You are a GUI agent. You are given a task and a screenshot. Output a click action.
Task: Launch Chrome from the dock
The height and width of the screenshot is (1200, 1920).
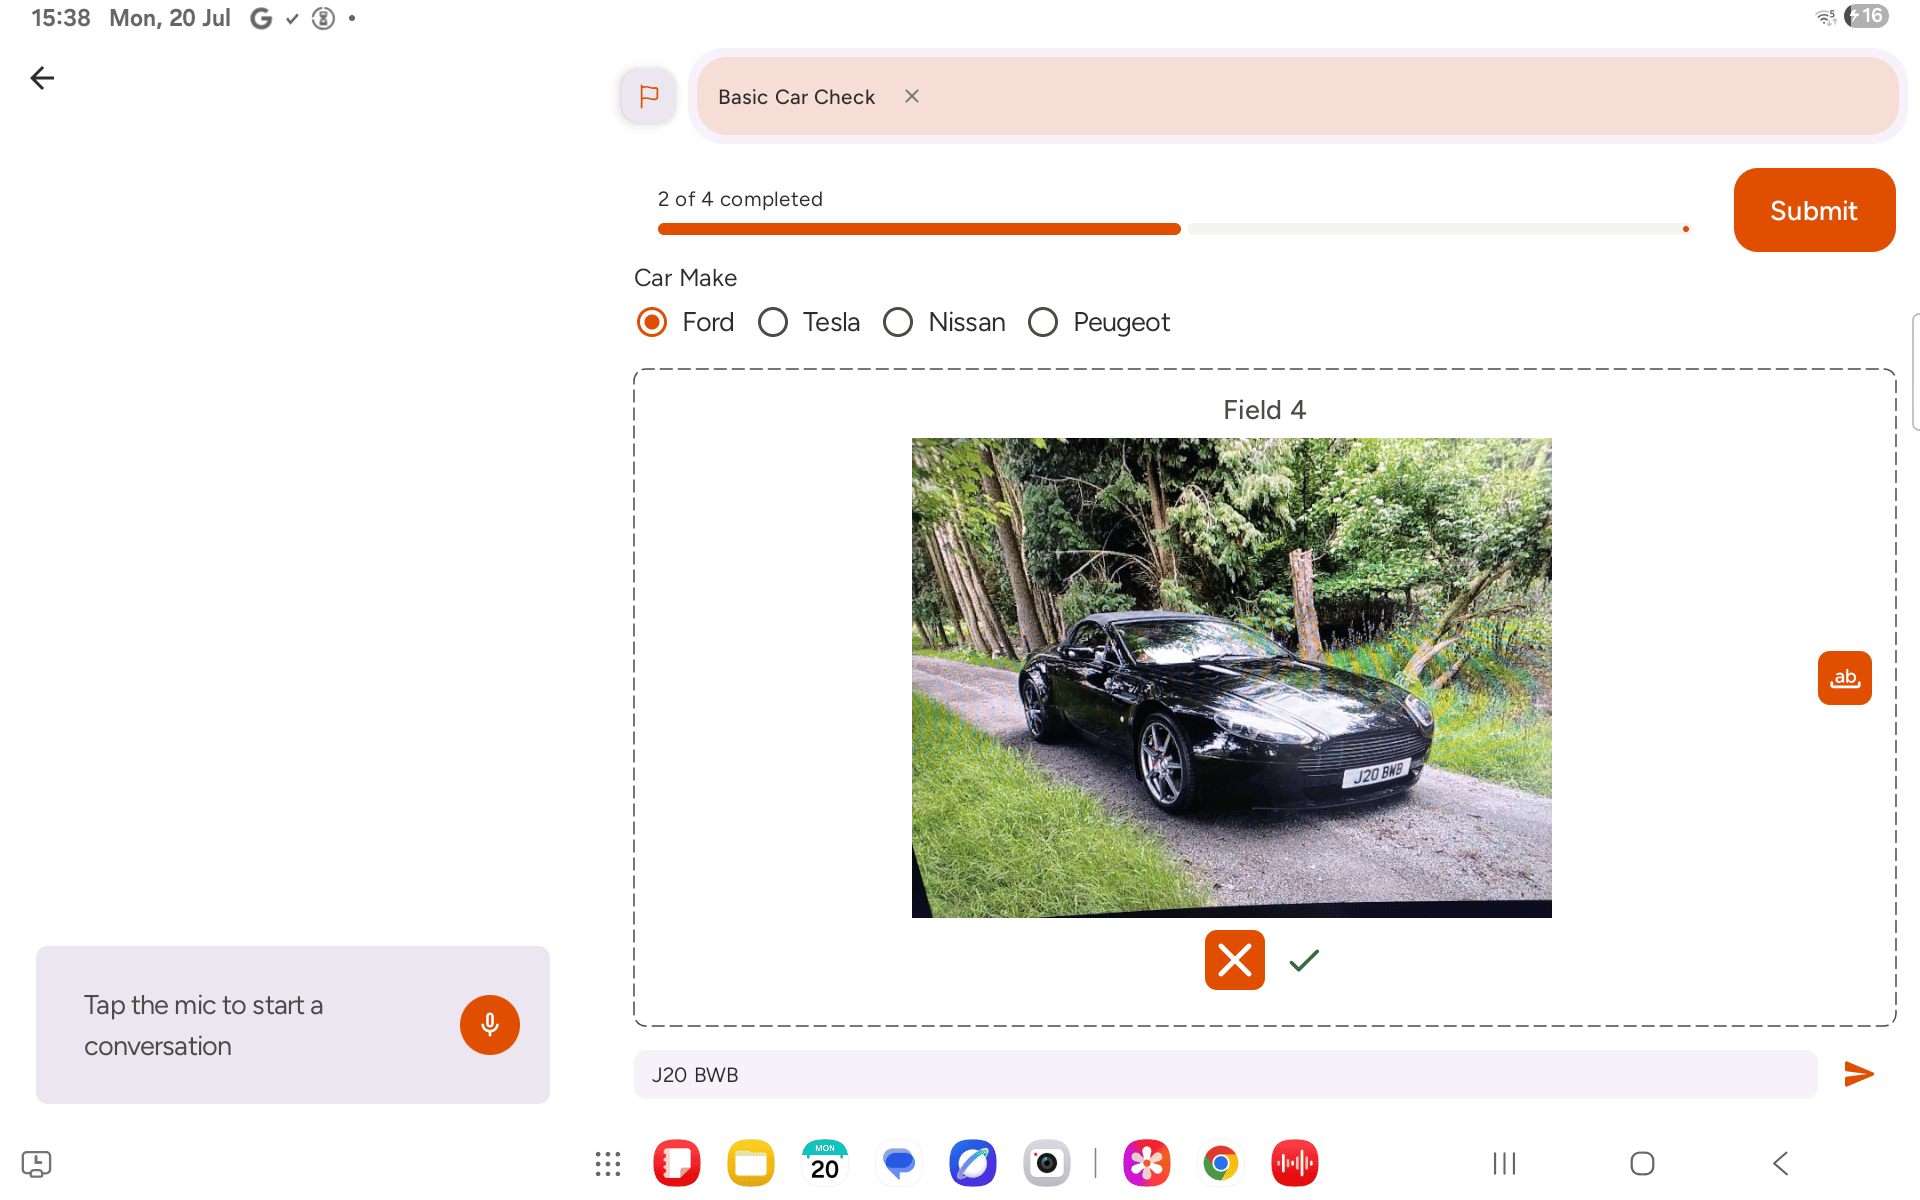point(1221,1163)
